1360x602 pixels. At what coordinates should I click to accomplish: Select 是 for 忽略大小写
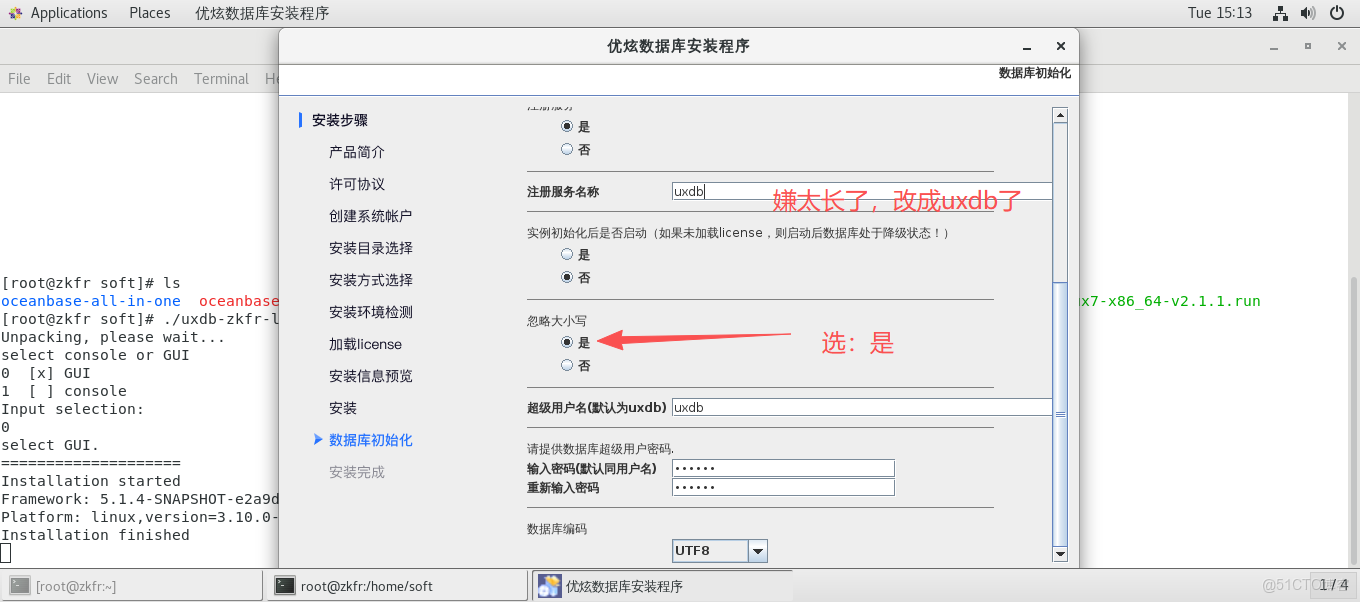[567, 342]
